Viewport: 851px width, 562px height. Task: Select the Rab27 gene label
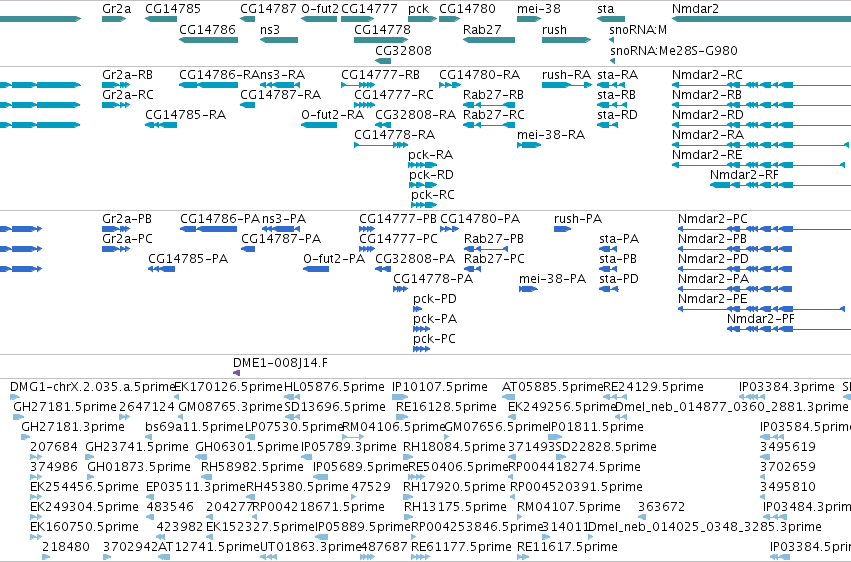pyautogui.click(x=482, y=29)
